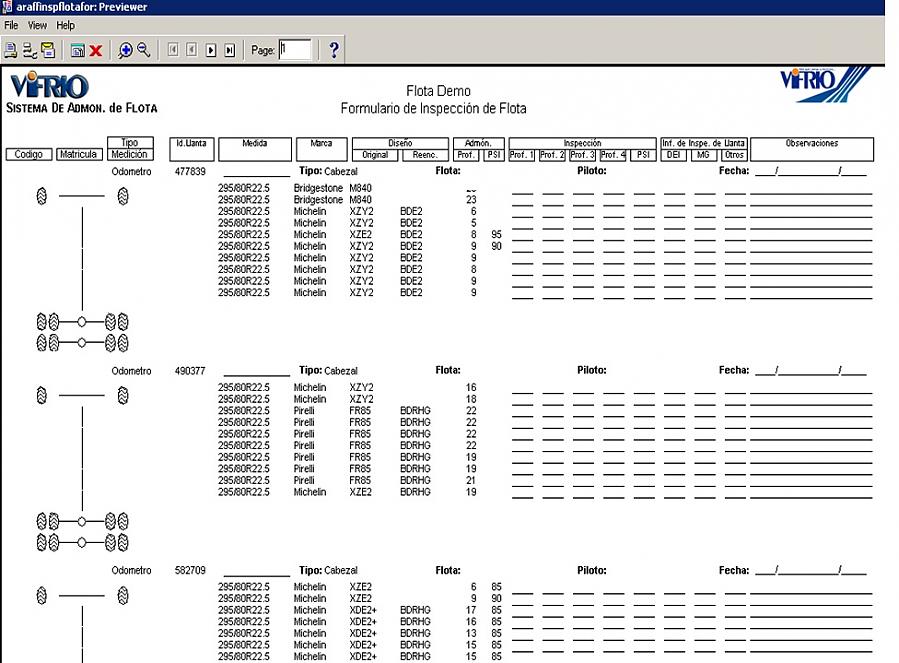Viewport: 899px width, 663px height.
Task: Click depth value 13 in the XDE2+ row
Action: point(471,633)
